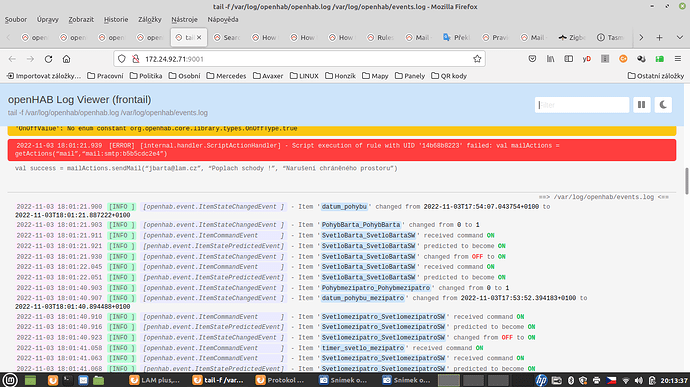Open the Avaxer bookmarks folder
690x387 pixels.
coord(268,76)
